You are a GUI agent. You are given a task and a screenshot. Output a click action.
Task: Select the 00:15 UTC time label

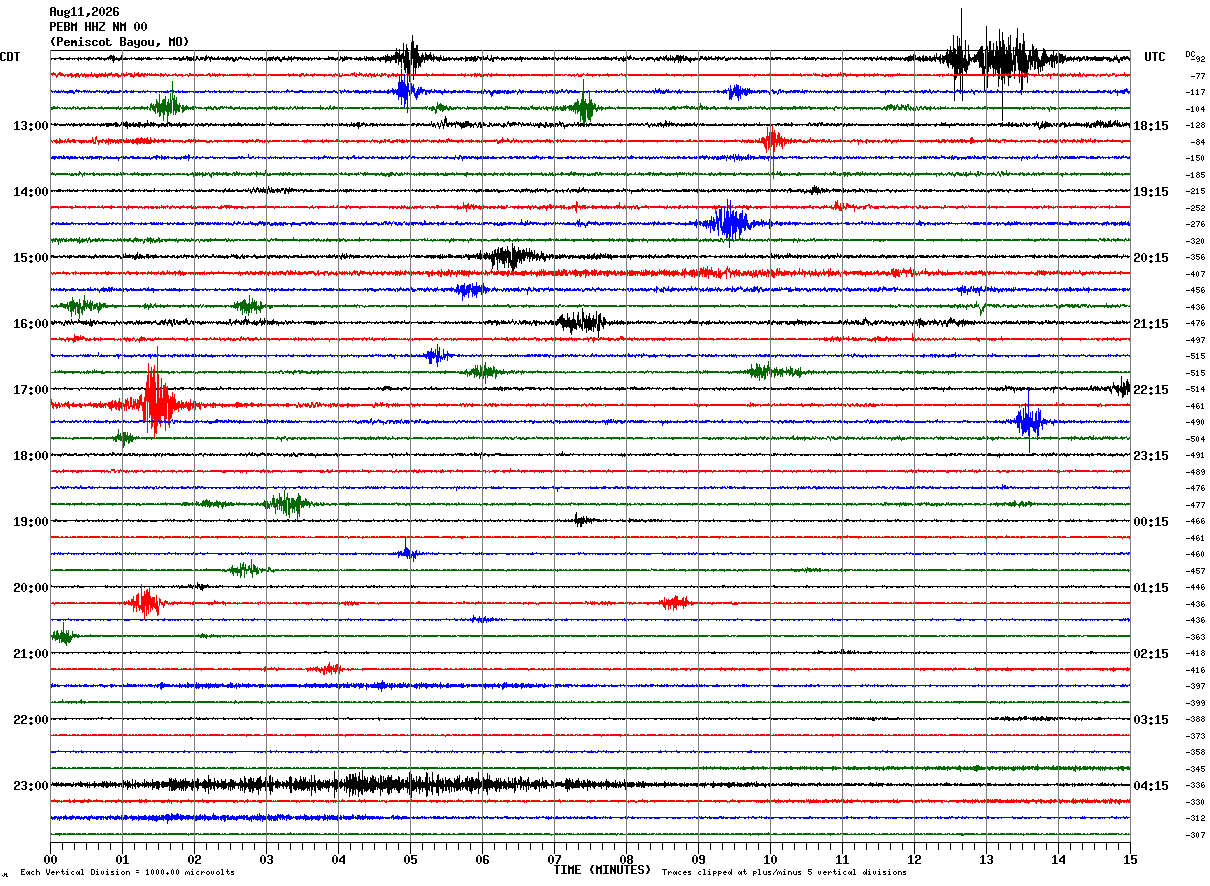pos(1151,522)
